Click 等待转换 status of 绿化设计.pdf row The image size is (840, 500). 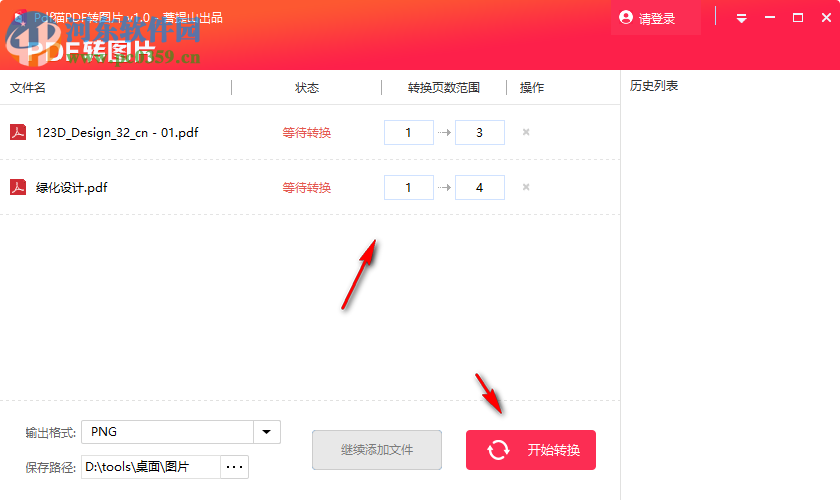pyautogui.click(x=306, y=188)
